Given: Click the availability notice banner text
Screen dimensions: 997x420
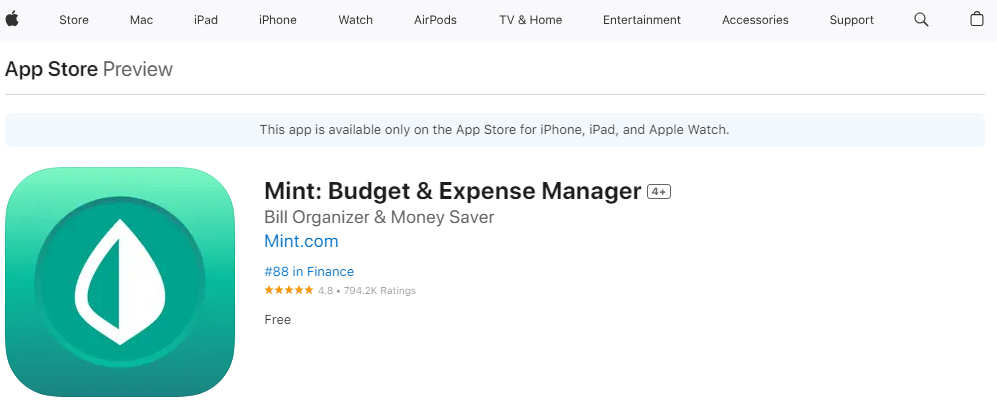Looking at the screenshot, I should coord(495,130).
